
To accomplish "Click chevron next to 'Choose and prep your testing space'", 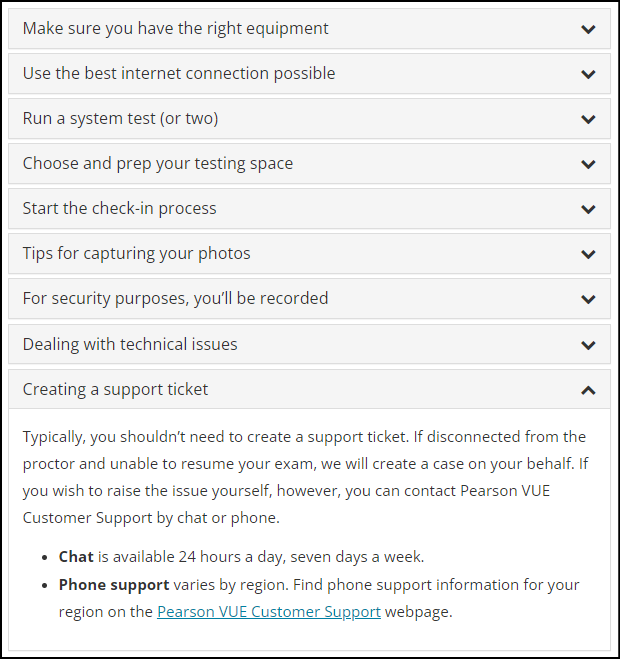I will 588,164.
